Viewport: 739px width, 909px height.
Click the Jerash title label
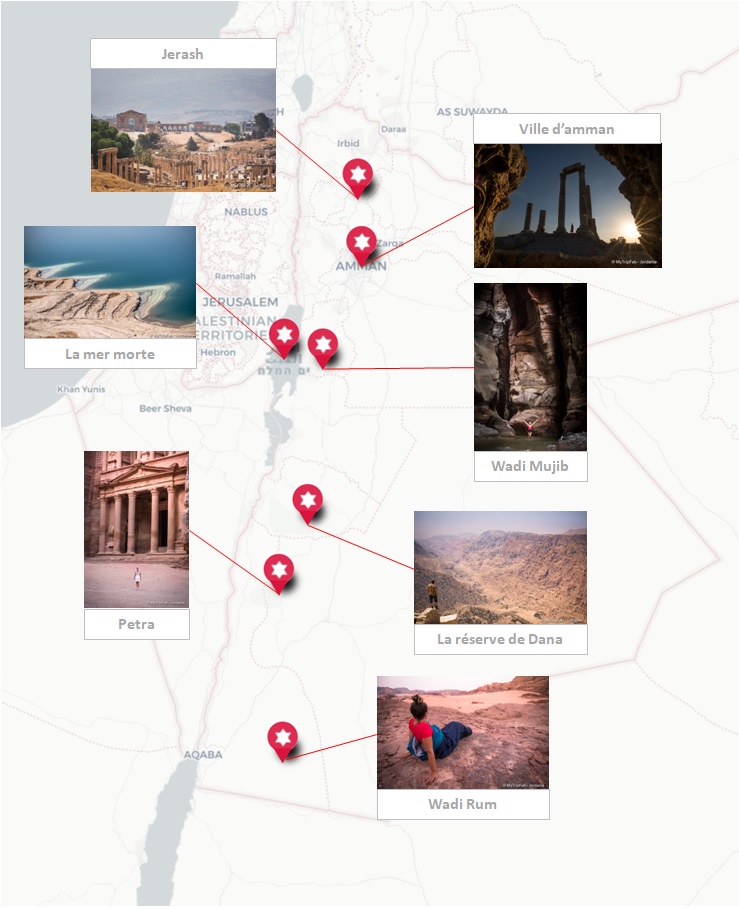coord(183,54)
